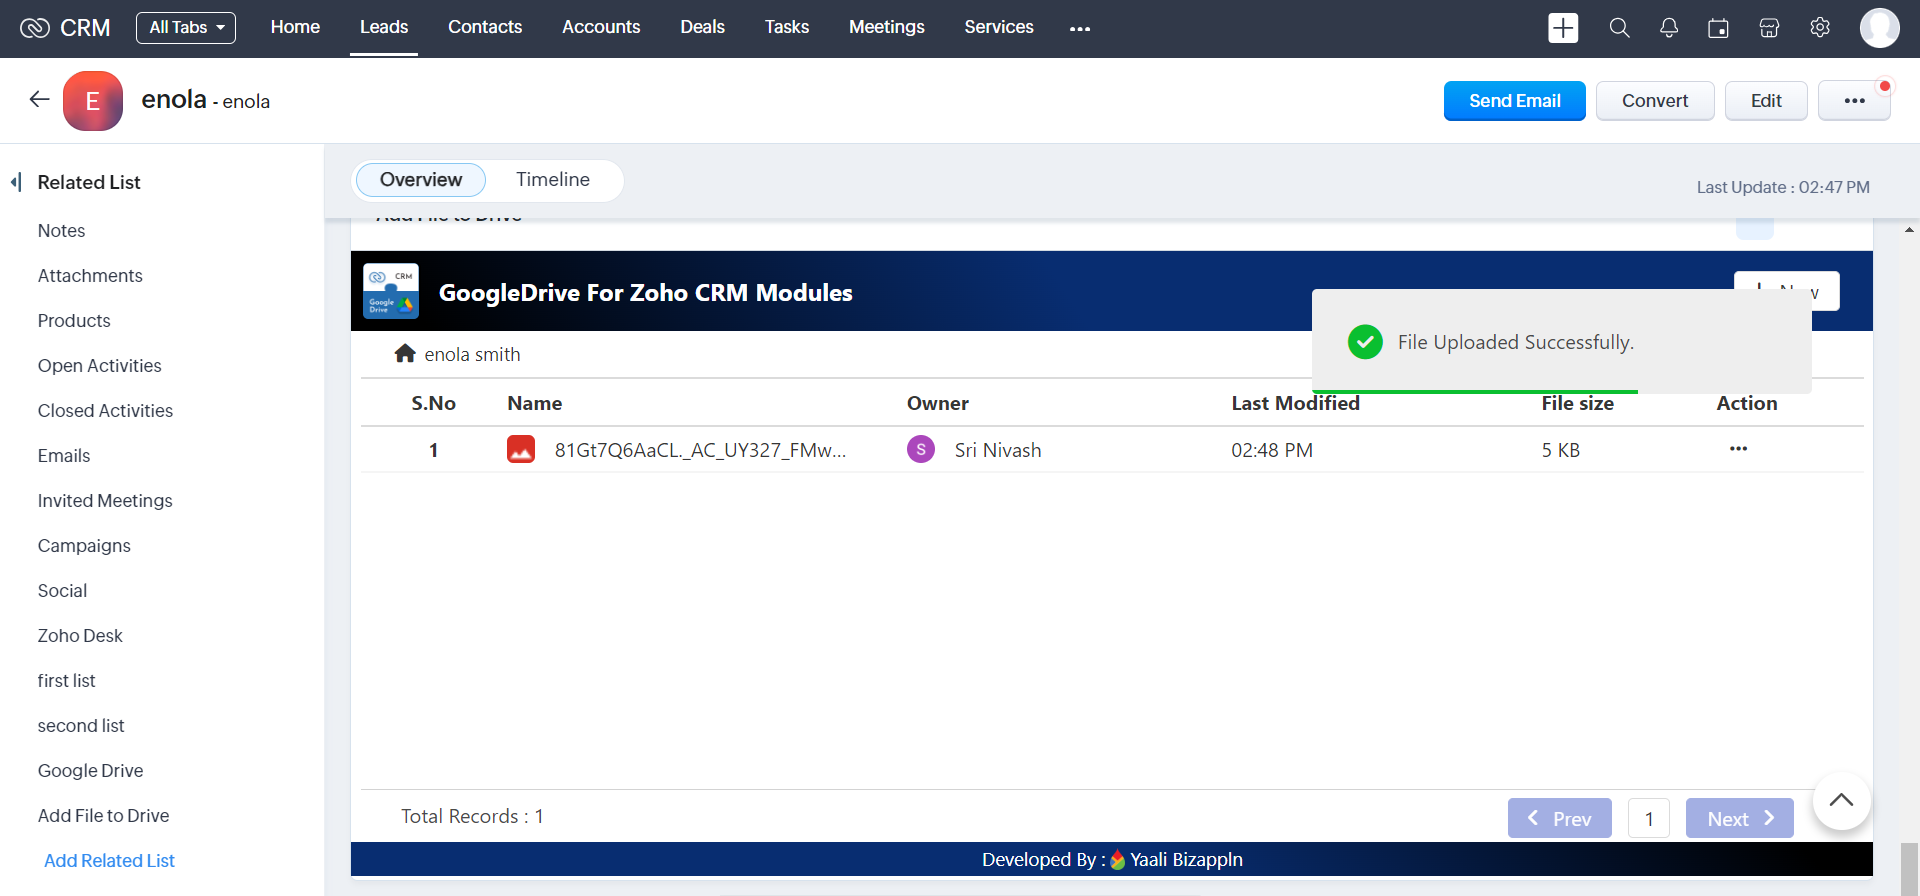Open the settings gear icon

[1820, 28]
